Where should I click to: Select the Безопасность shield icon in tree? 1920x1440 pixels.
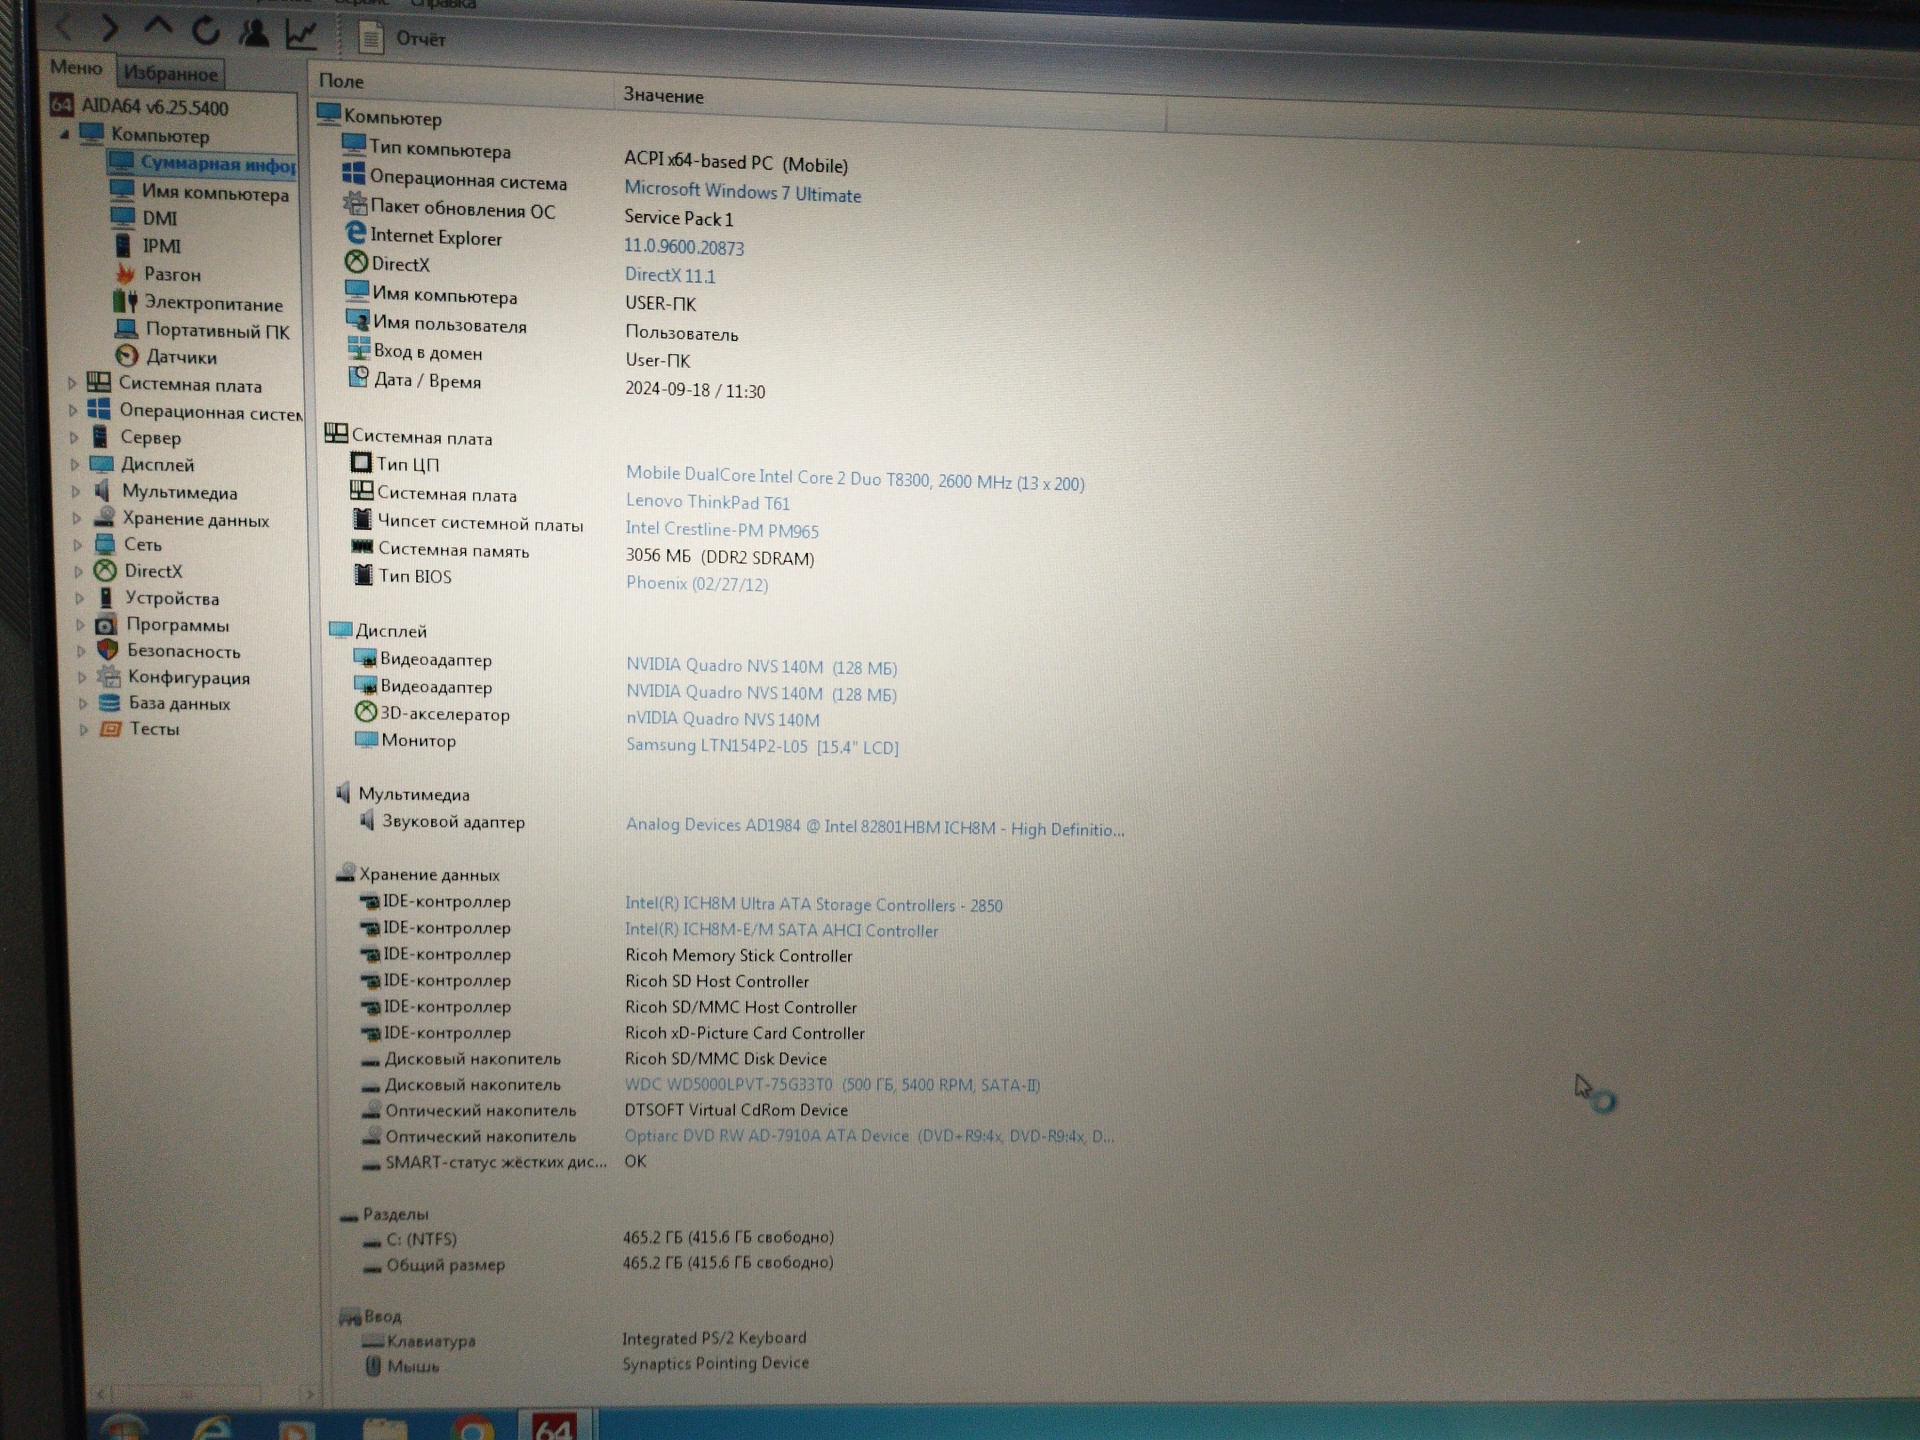(x=107, y=650)
